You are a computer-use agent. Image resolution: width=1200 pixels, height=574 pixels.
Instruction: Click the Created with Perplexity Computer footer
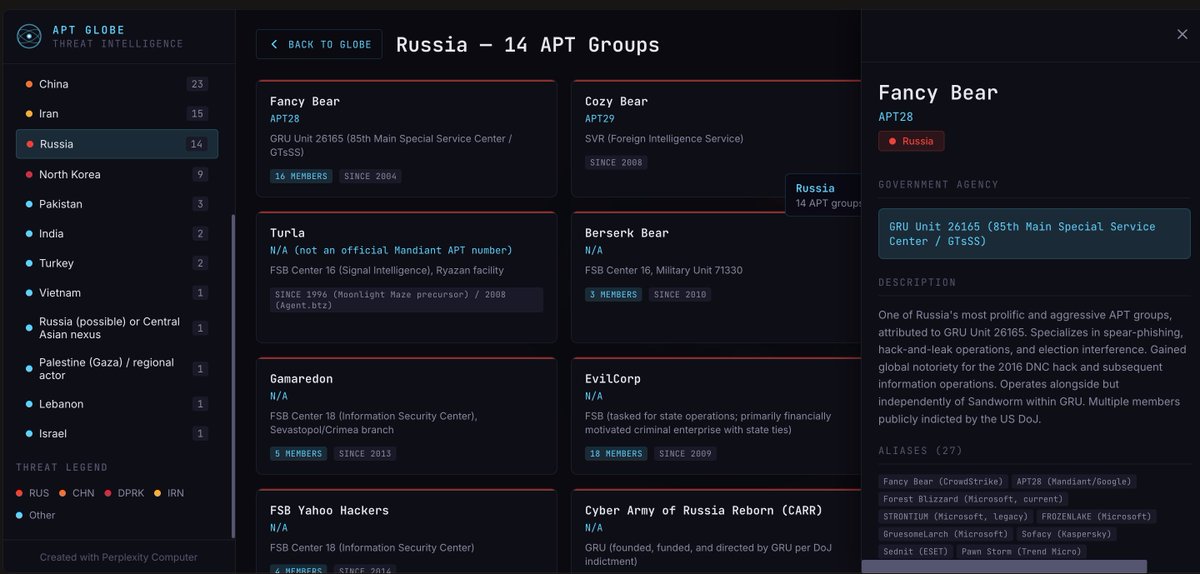tap(118, 557)
